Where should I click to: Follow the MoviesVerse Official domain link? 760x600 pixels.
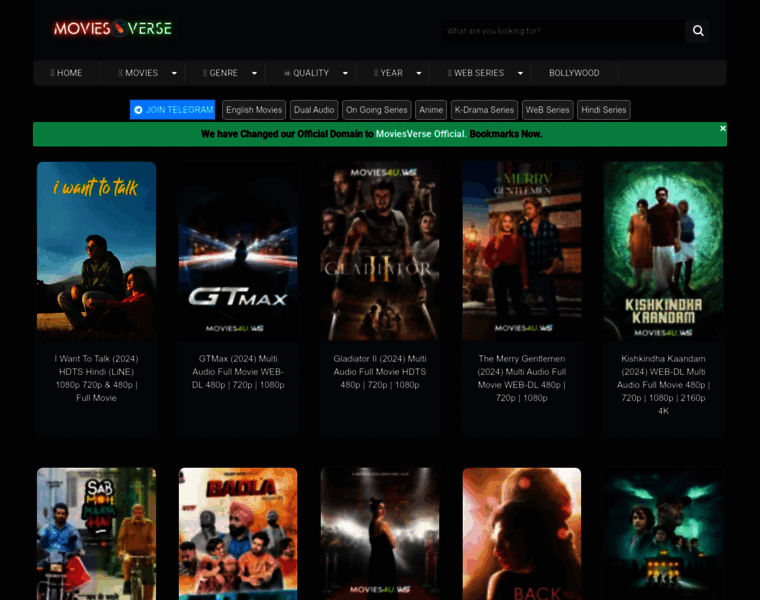point(420,134)
